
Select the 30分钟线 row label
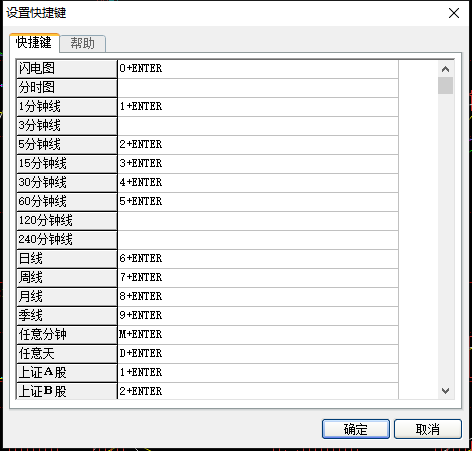tap(67, 183)
